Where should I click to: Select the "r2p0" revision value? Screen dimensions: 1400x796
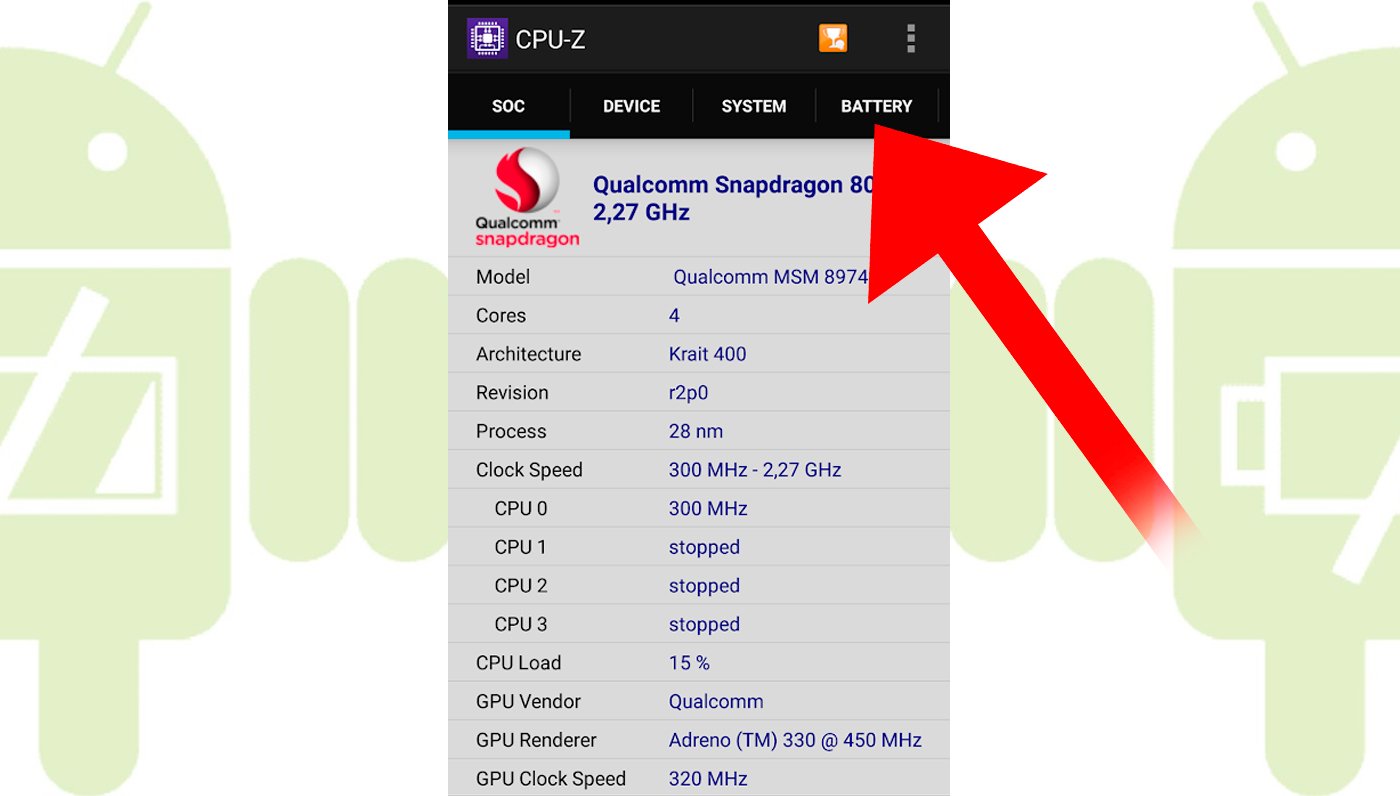[688, 393]
